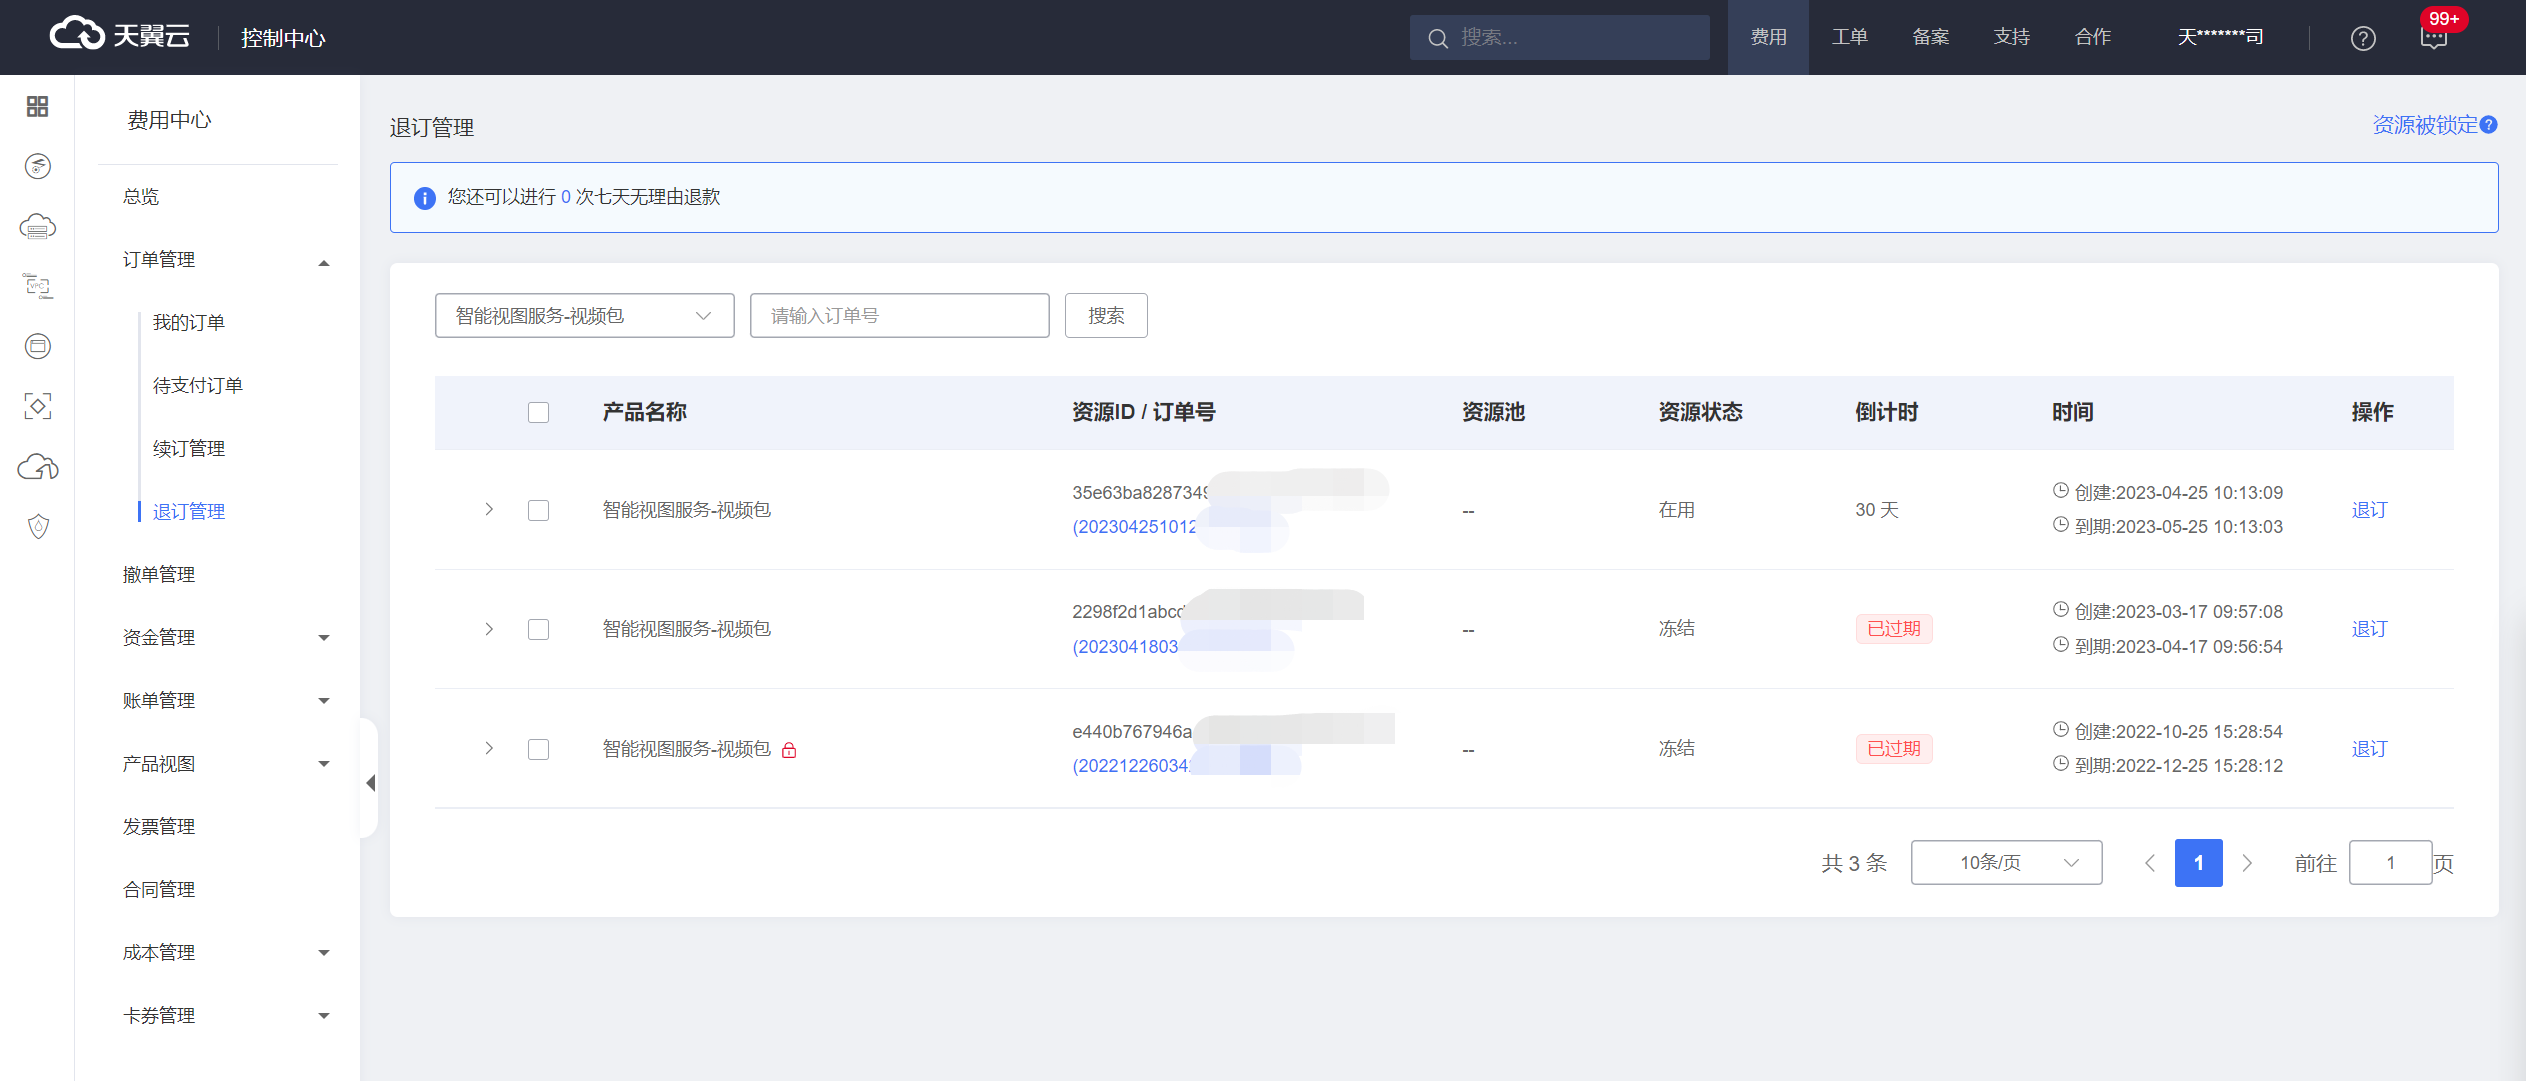Open 工单 in the top navigation
The height and width of the screenshot is (1081, 2526).
click(x=1849, y=37)
